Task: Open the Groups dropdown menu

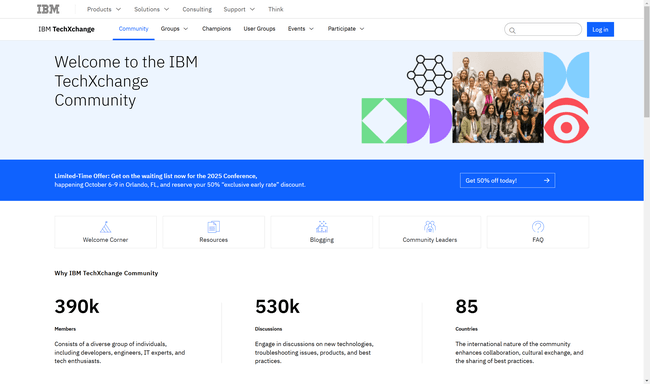Action: coord(175,29)
